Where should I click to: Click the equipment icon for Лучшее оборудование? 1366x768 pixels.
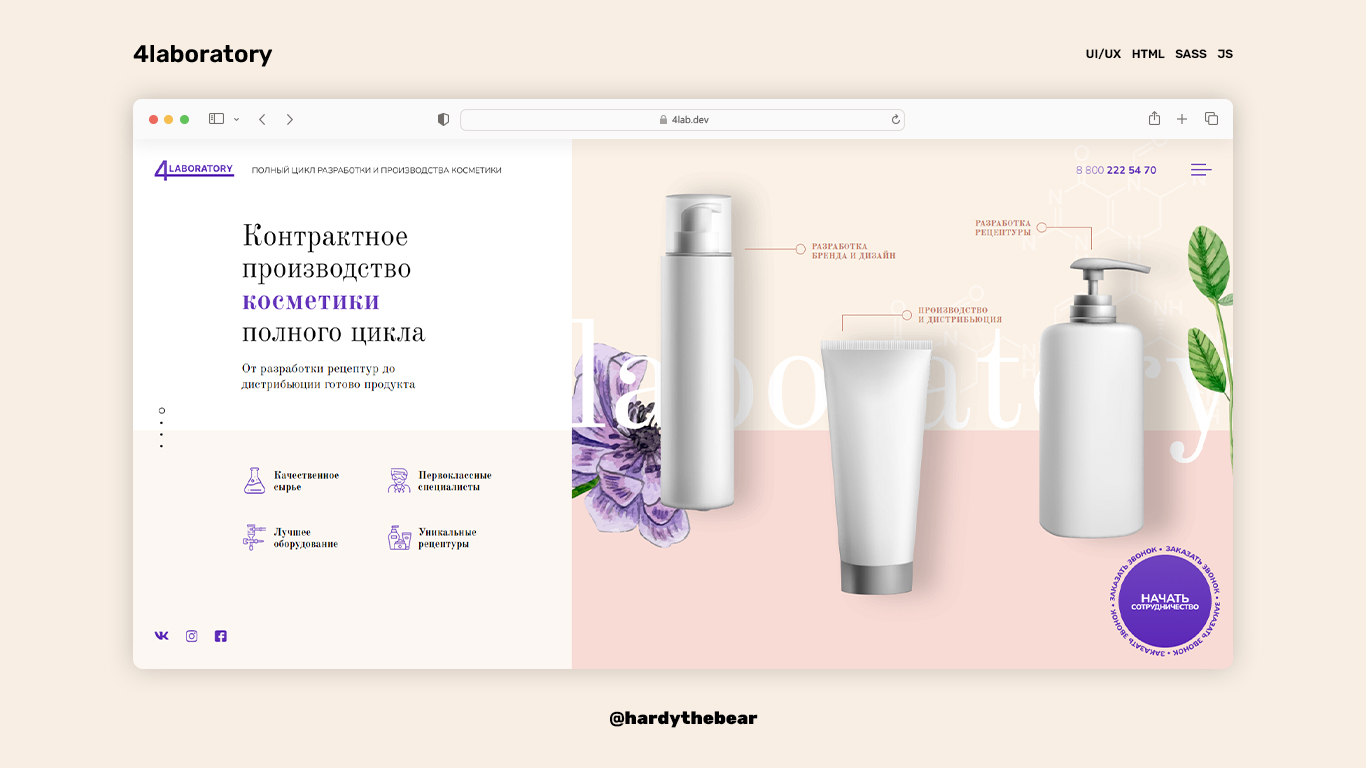coord(254,537)
